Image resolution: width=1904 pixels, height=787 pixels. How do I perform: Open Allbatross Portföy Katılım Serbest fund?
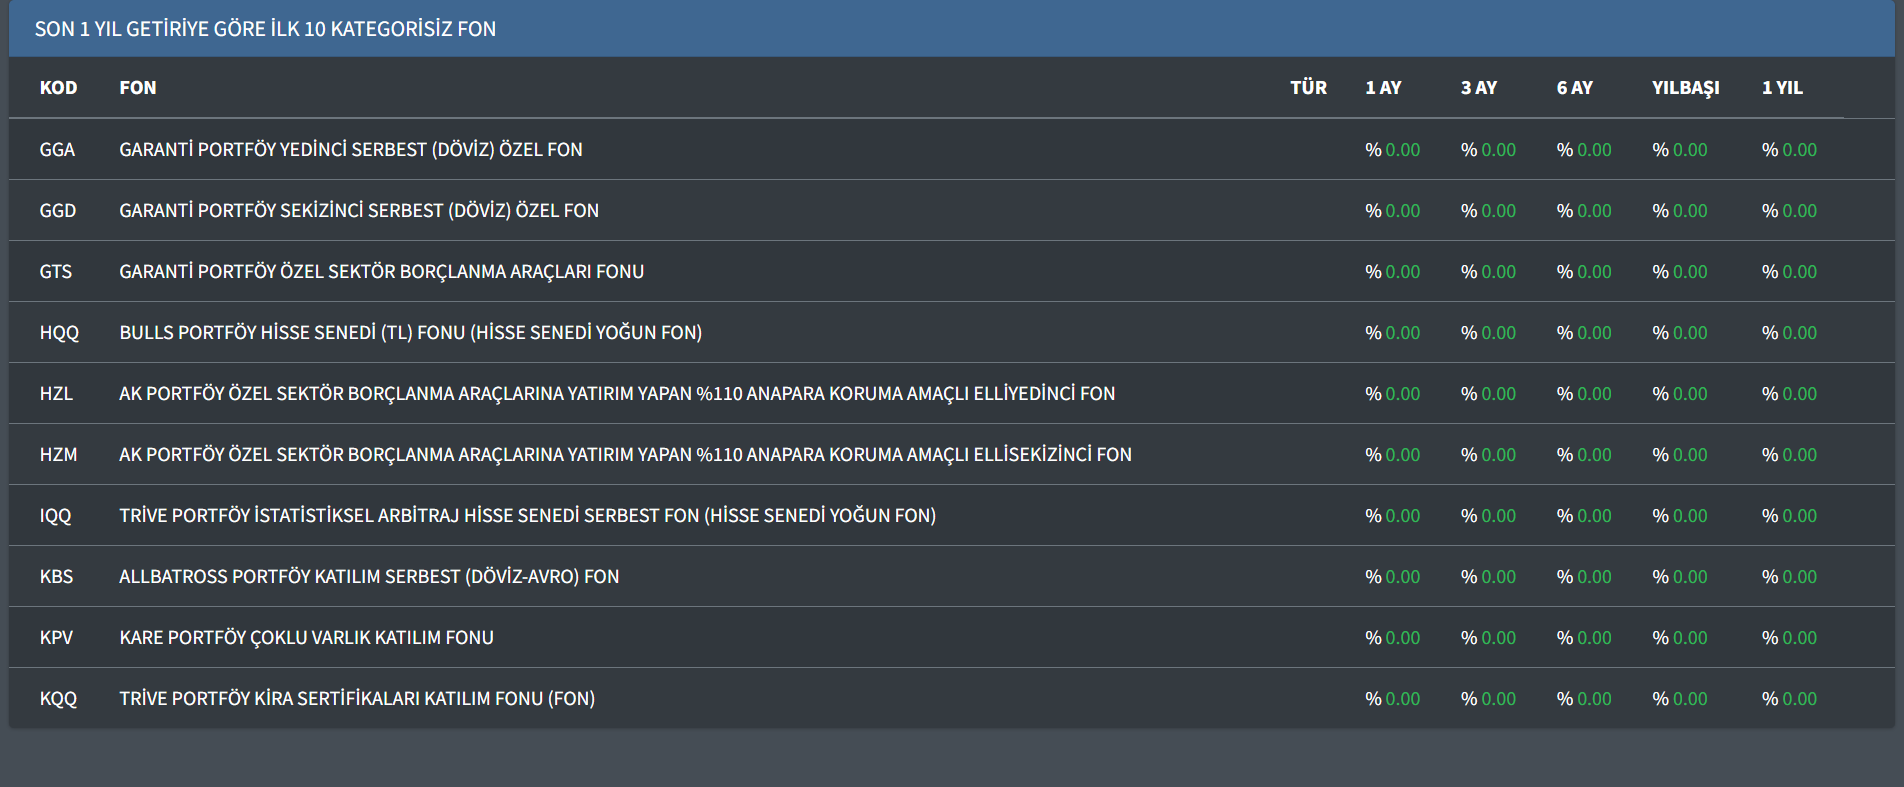(369, 577)
